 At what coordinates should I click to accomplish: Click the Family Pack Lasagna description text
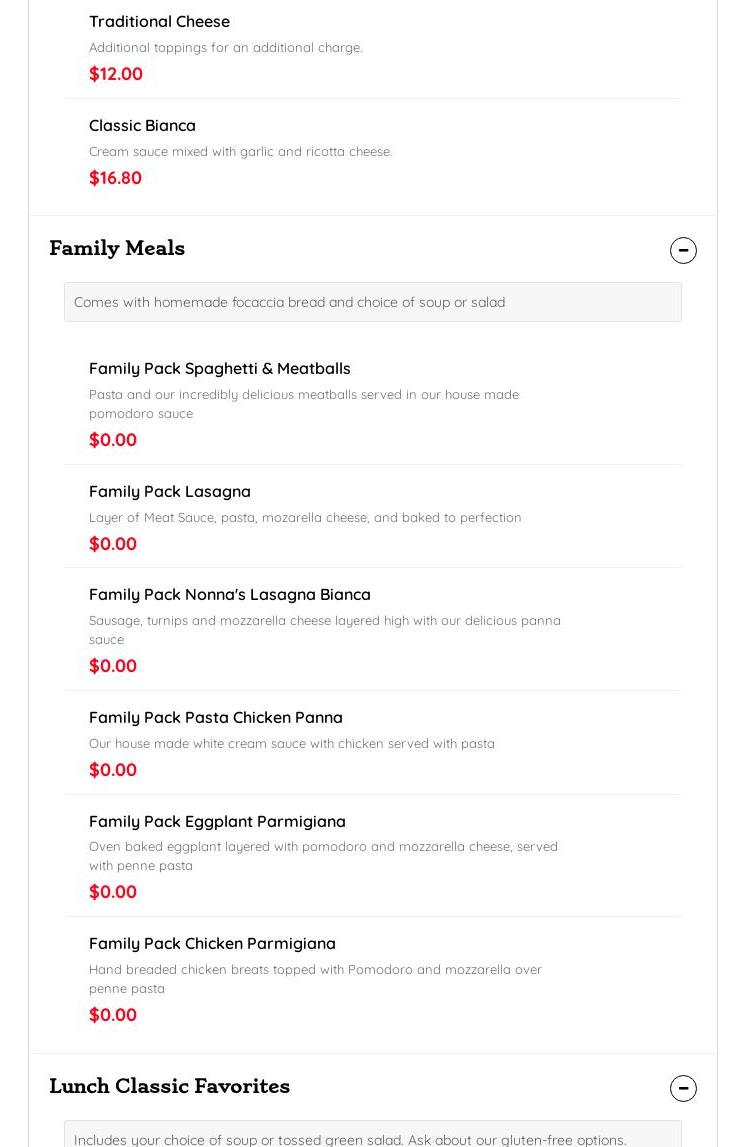(305, 517)
